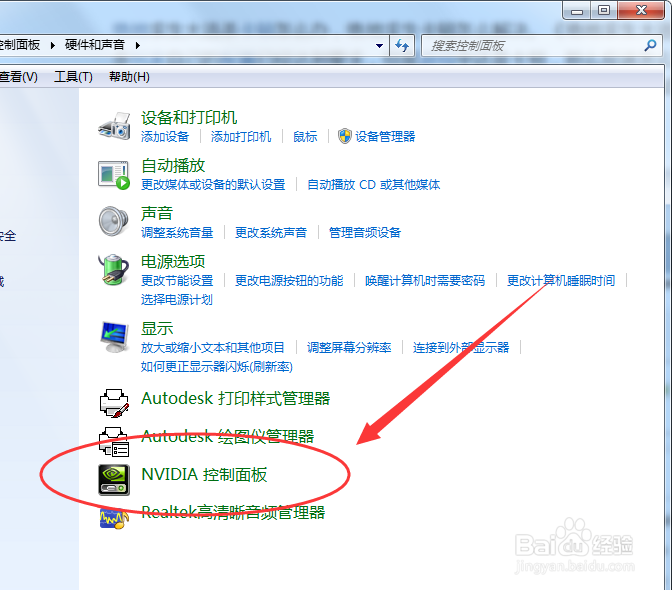Click the 更改计算机睡眠时间 link
Screen dimensions: 672x590
561,281
